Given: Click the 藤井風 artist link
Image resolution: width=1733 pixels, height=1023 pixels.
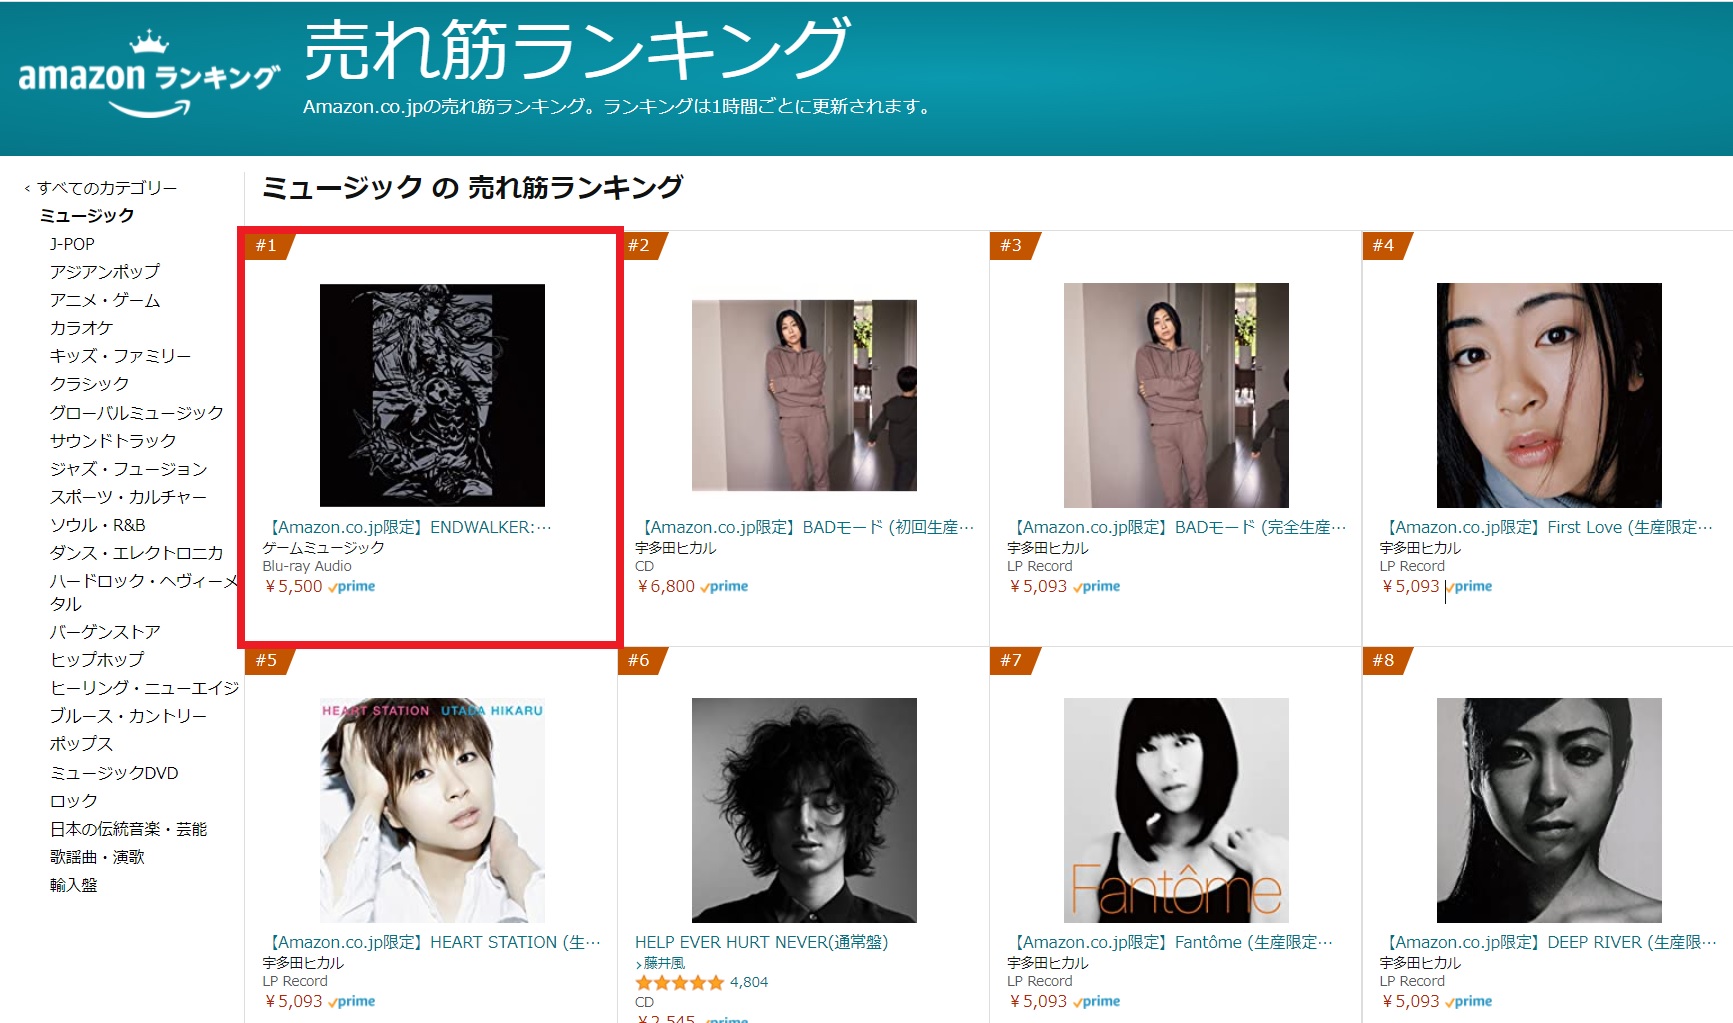Looking at the screenshot, I should 664,963.
